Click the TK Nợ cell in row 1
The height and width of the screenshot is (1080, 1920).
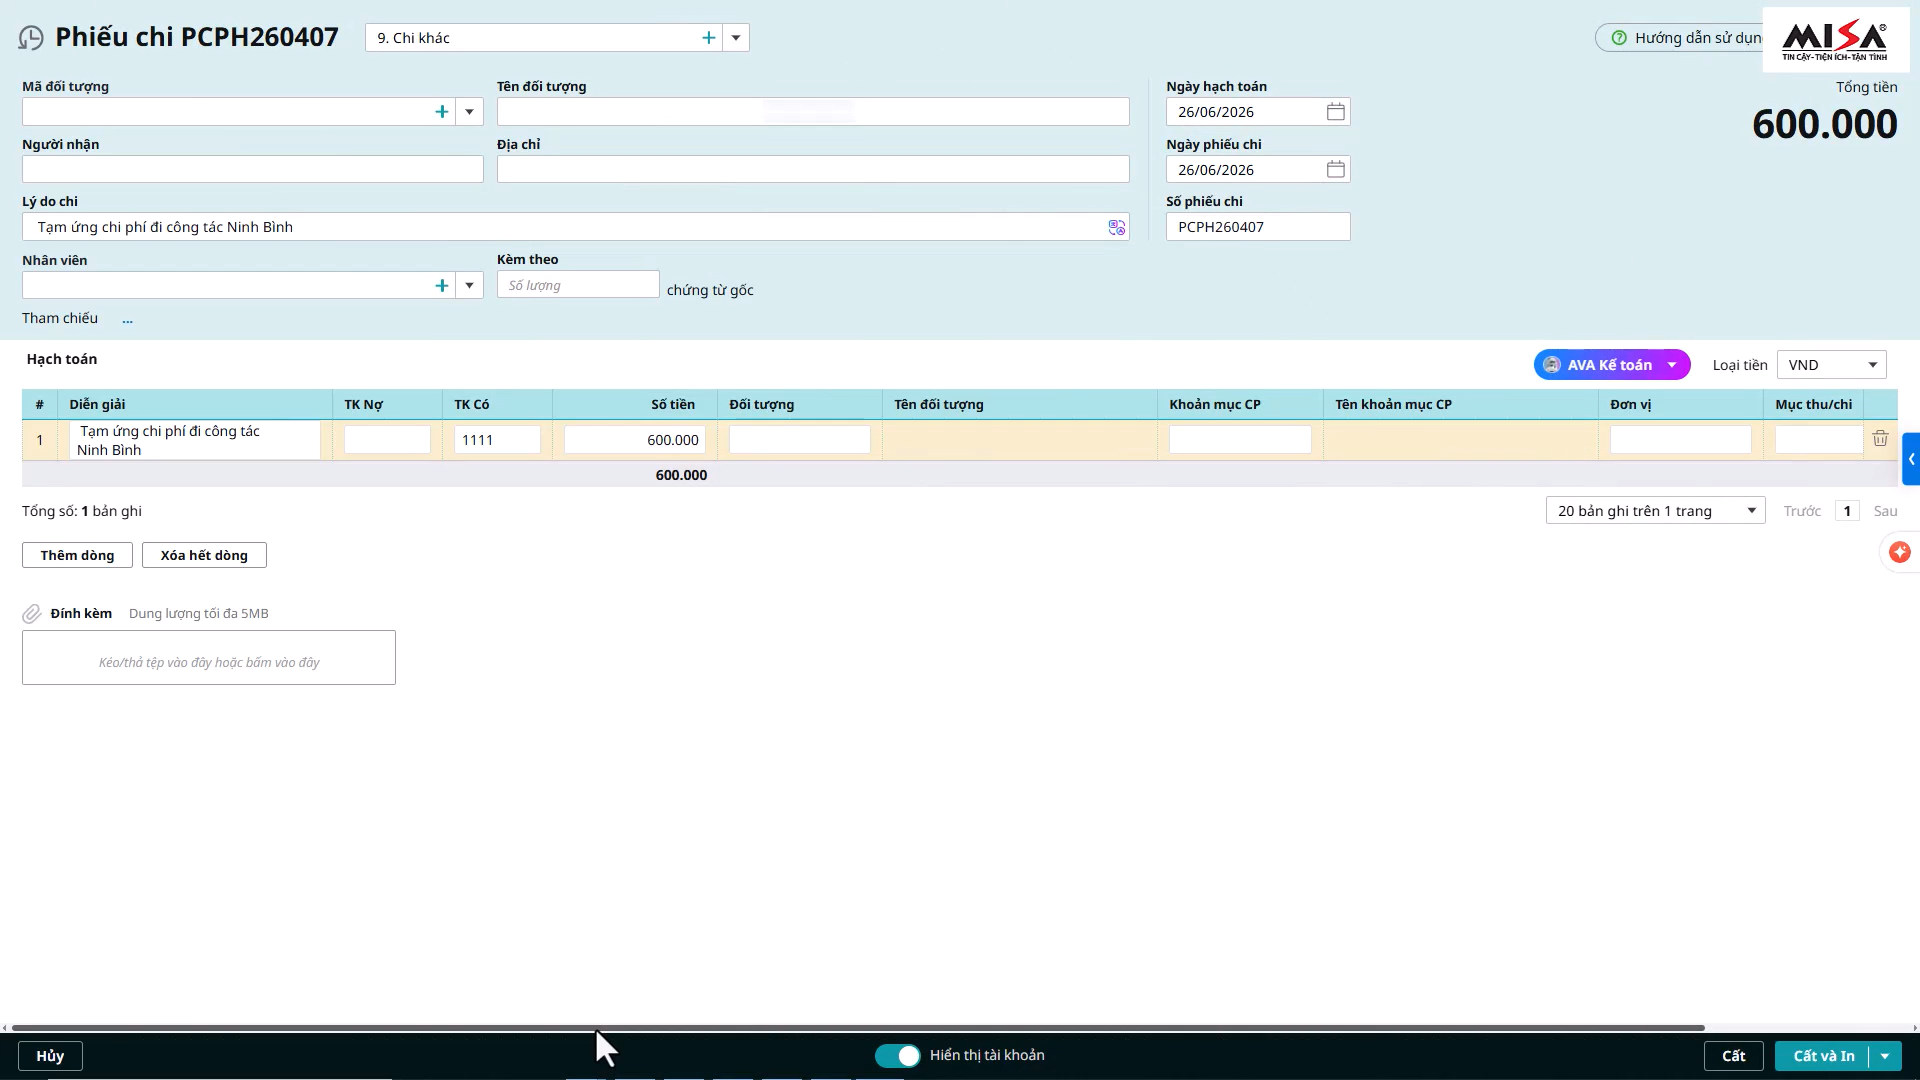point(387,440)
